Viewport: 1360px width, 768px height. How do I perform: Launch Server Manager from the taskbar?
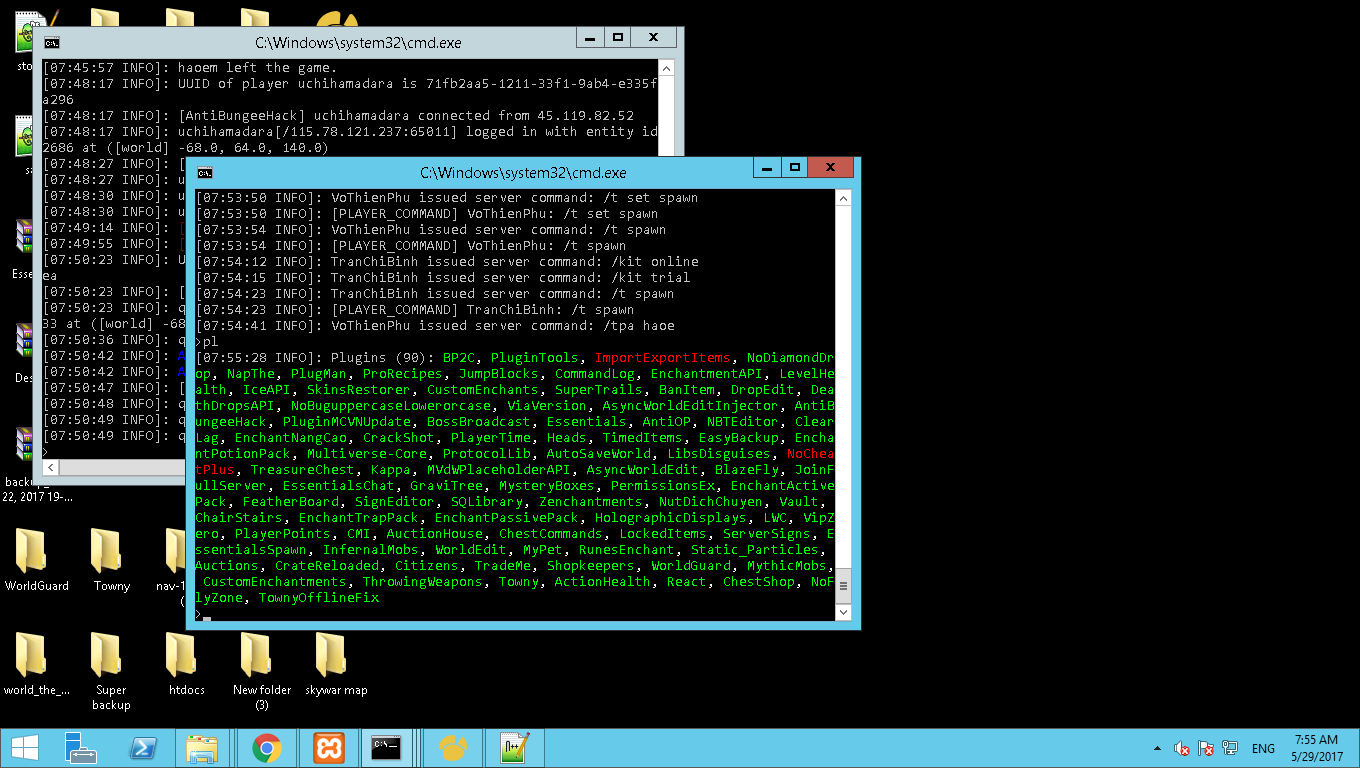(x=80, y=747)
